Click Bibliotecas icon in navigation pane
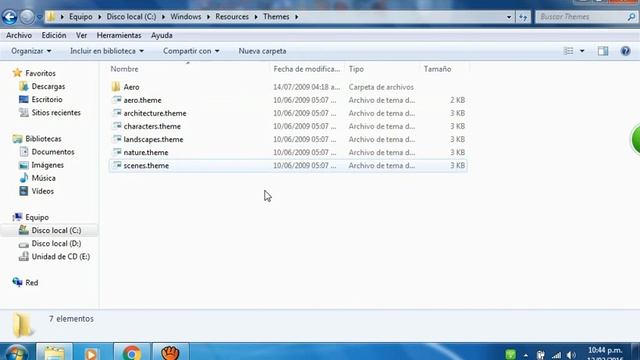This screenshot has height=360, width=640. 17,139
